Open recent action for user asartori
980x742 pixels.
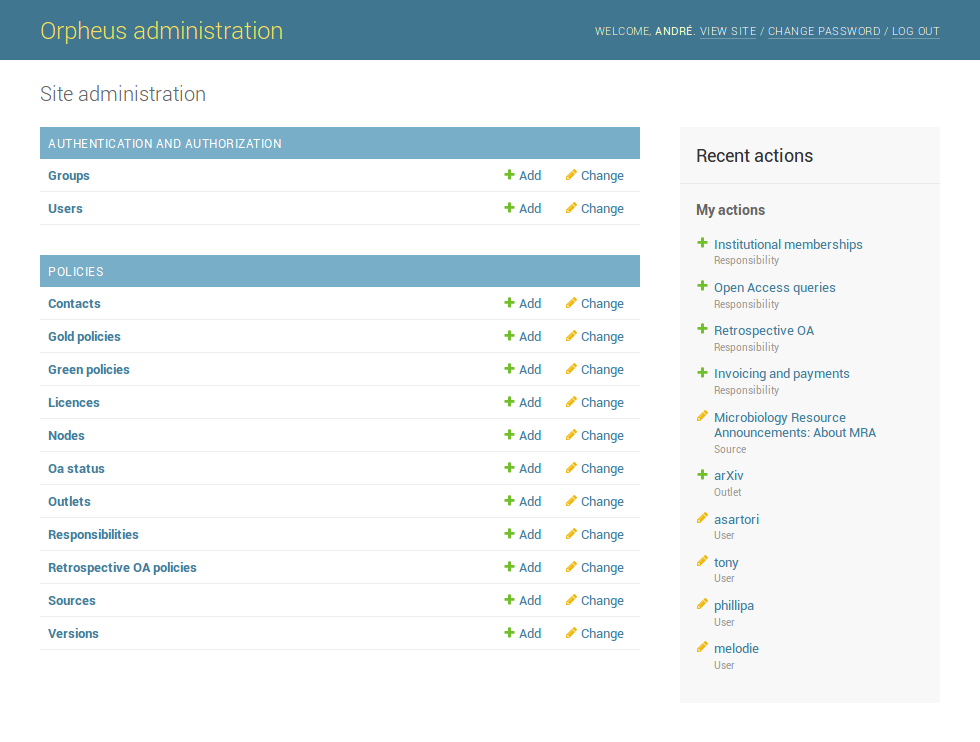click(736, 520)
